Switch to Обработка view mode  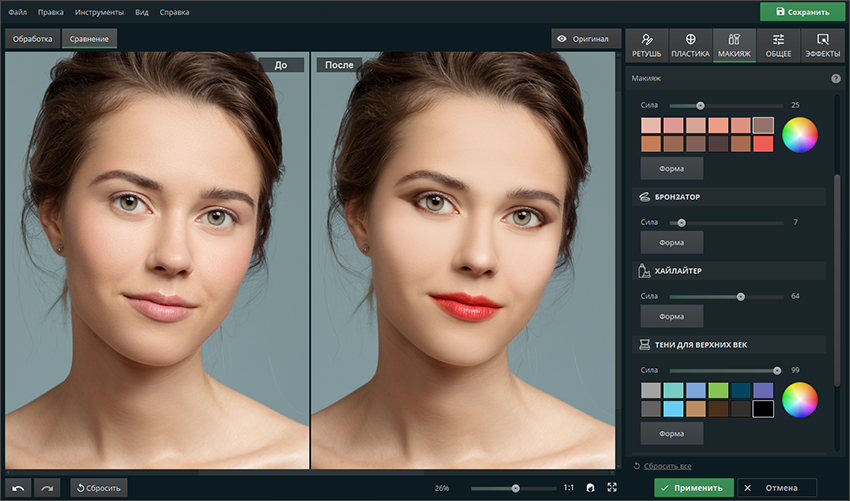pyautogui.click(x=33, y=39)
